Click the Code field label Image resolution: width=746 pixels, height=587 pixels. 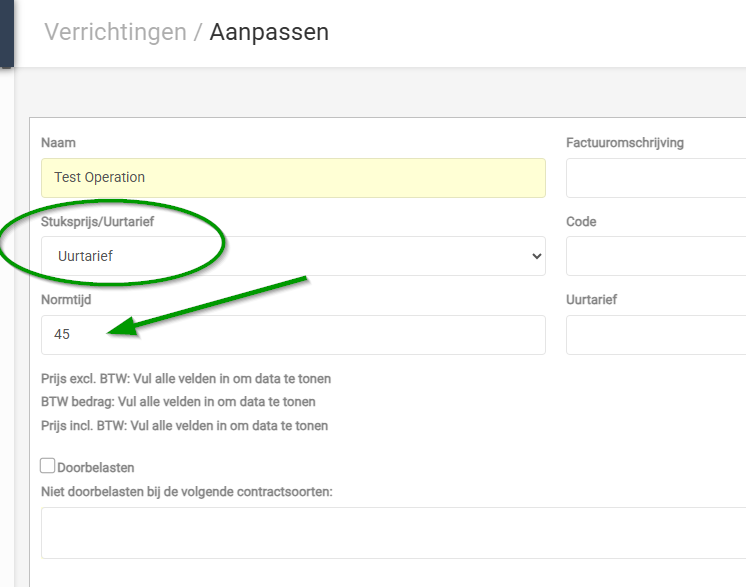581,221
